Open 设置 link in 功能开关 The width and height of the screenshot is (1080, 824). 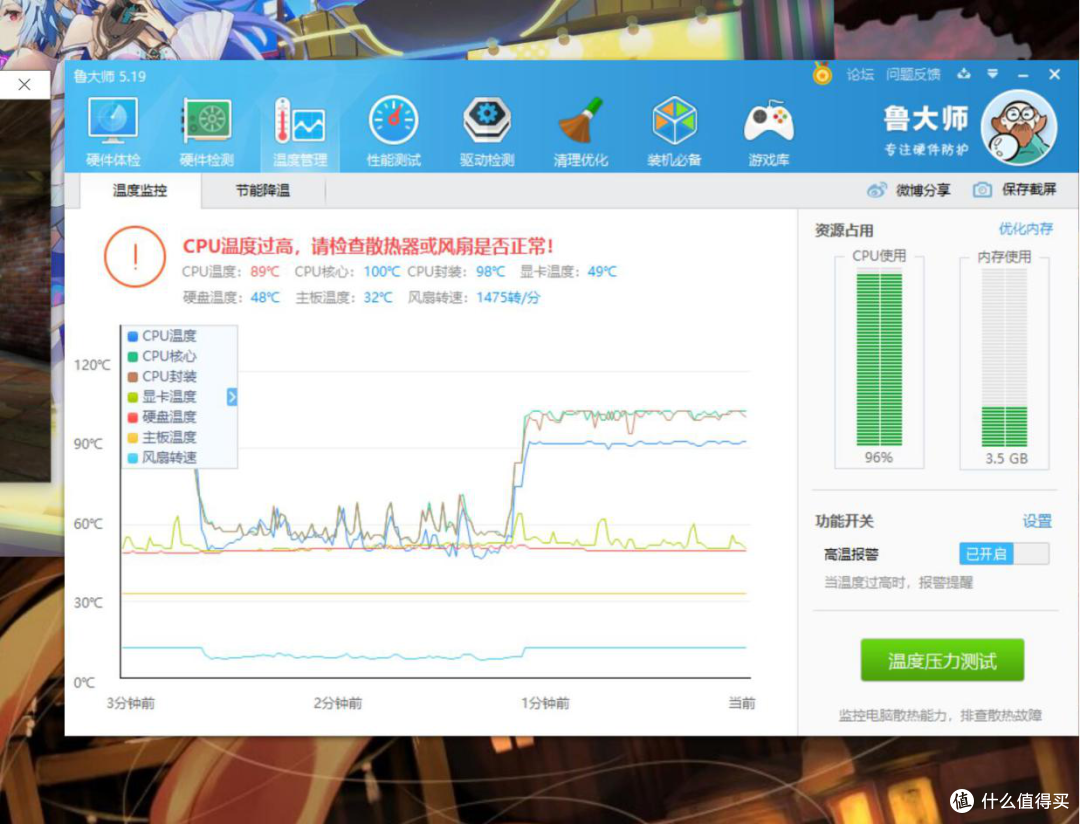pos(1037,522)
